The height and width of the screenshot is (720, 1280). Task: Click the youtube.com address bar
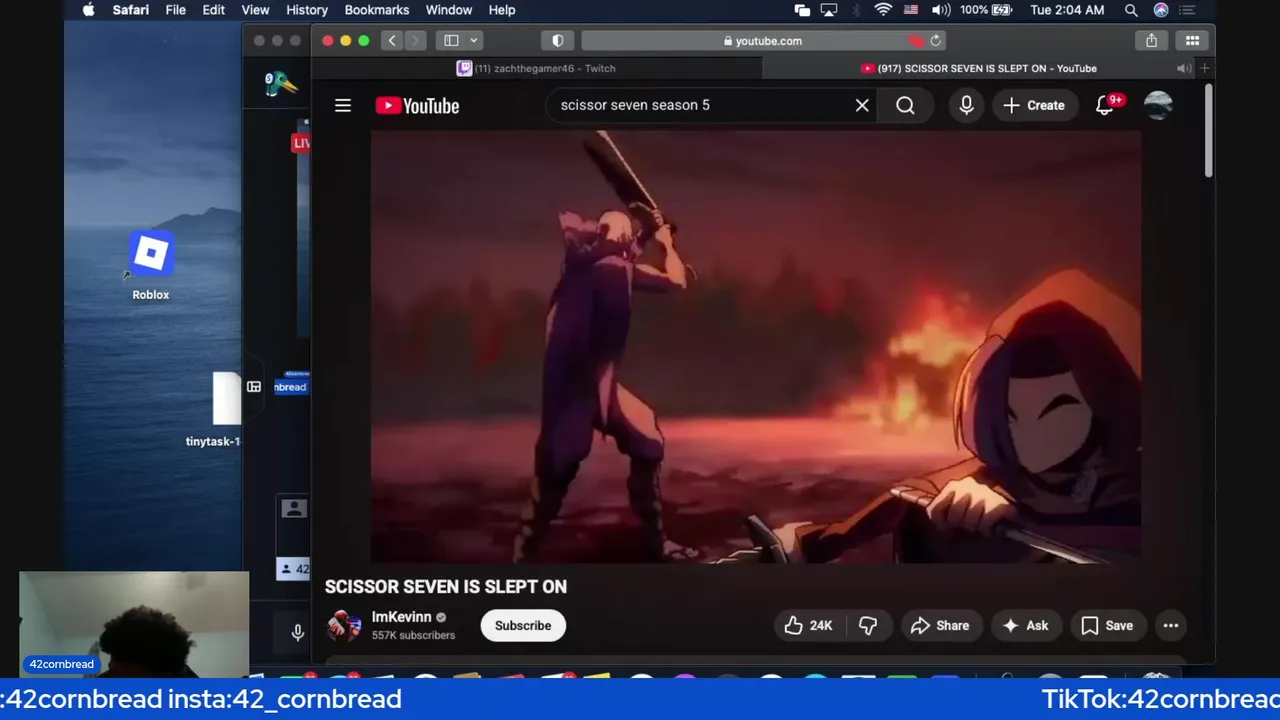click(x=763, y=41)
